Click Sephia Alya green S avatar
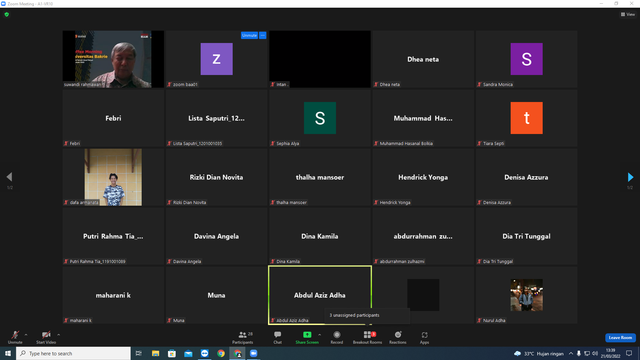Image resolution: width=640 pixels, height=360 pixels. pos(320,118)
